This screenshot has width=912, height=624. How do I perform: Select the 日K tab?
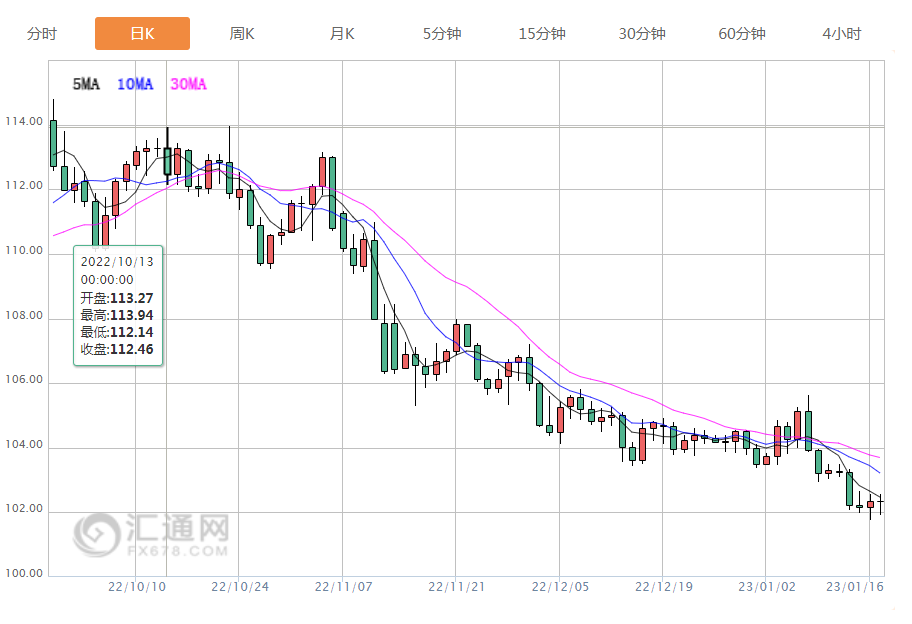pyautogui.click(x=142, y=33)
